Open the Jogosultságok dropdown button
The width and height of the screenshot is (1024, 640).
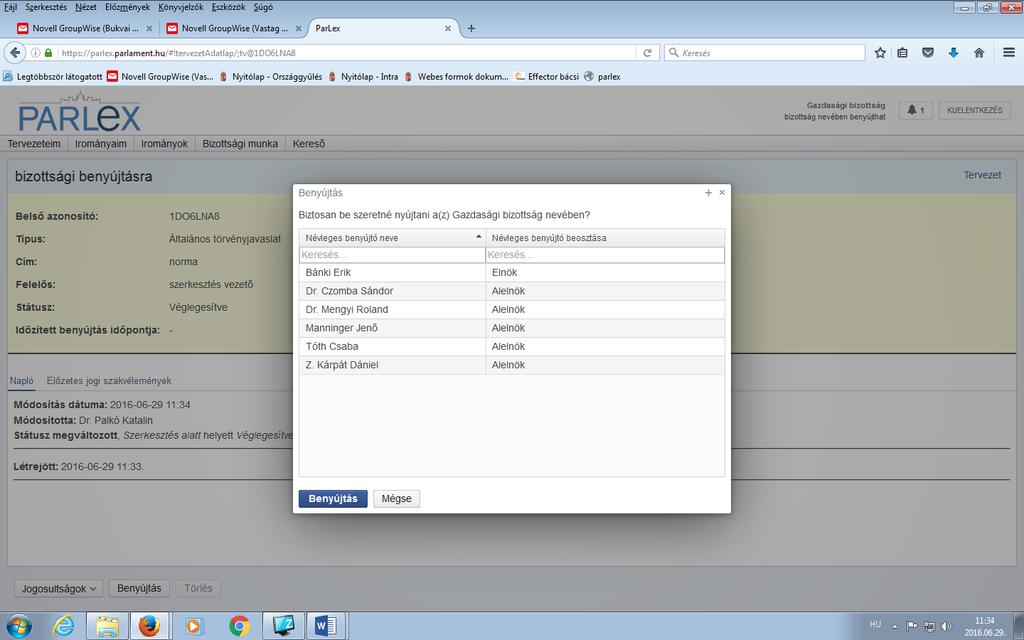click(59, 588)
